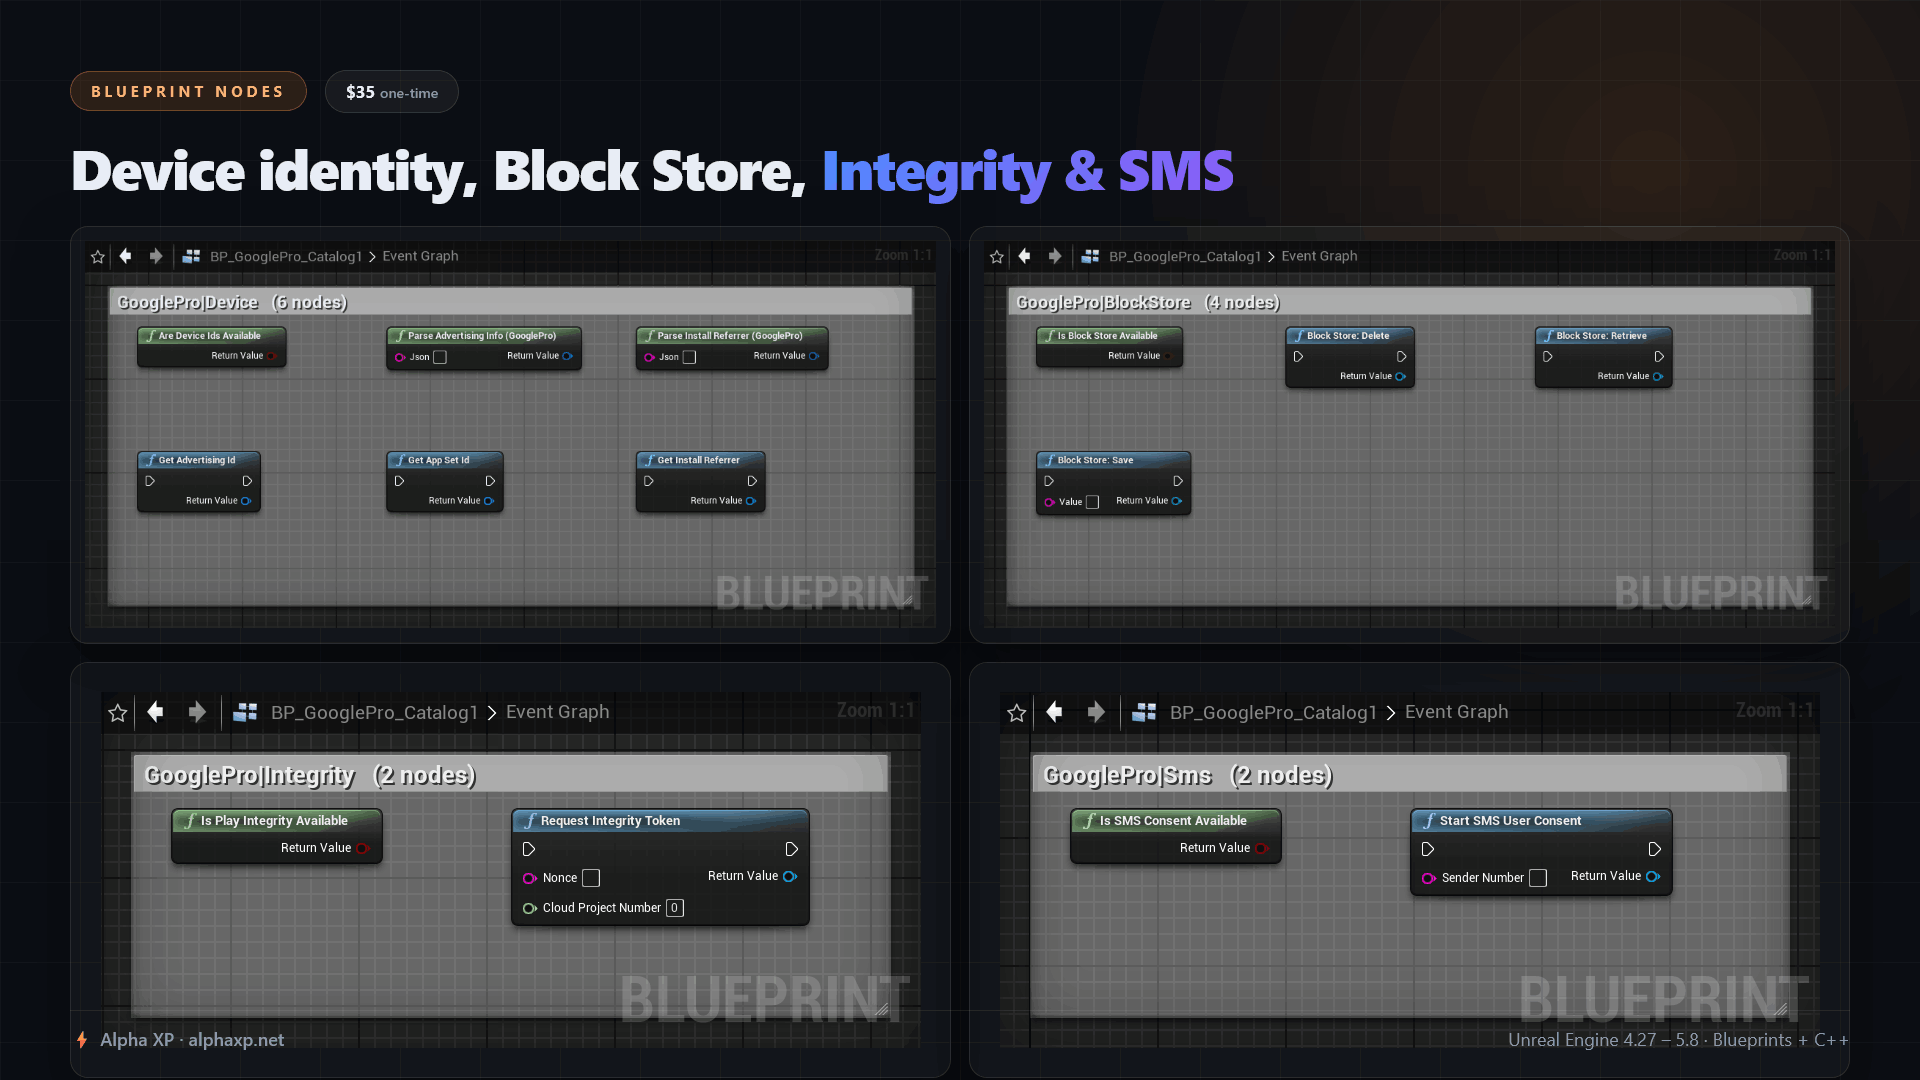Open Event Graph breadcrumb in Device panel
Screen dimensions: 1920x1080
(420, 256)
